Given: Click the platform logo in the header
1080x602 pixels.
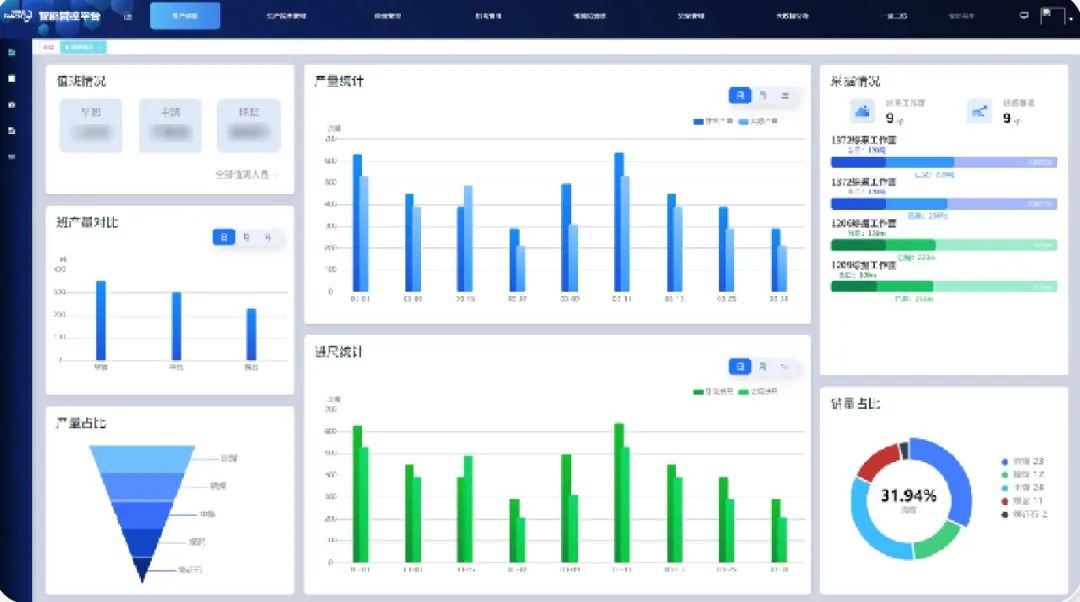Looking at the screenshot, I should 17,15.
